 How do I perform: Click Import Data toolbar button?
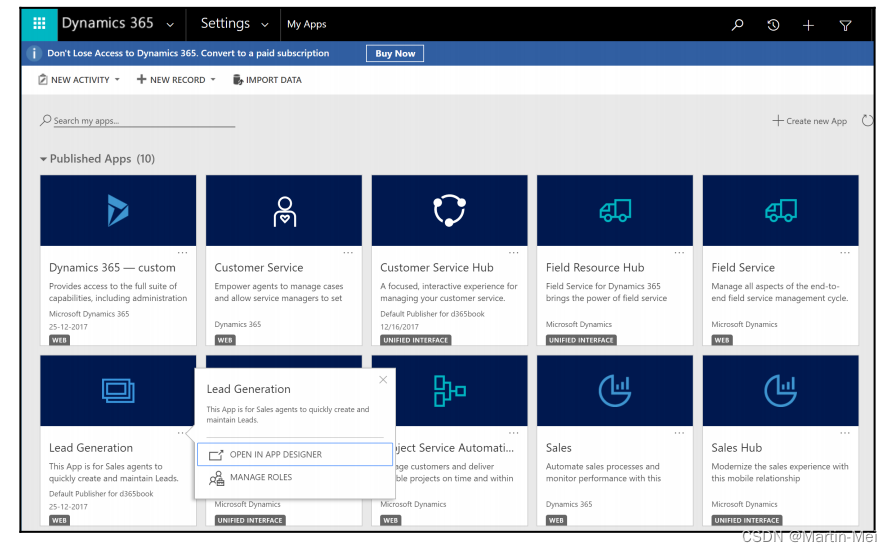267,80
